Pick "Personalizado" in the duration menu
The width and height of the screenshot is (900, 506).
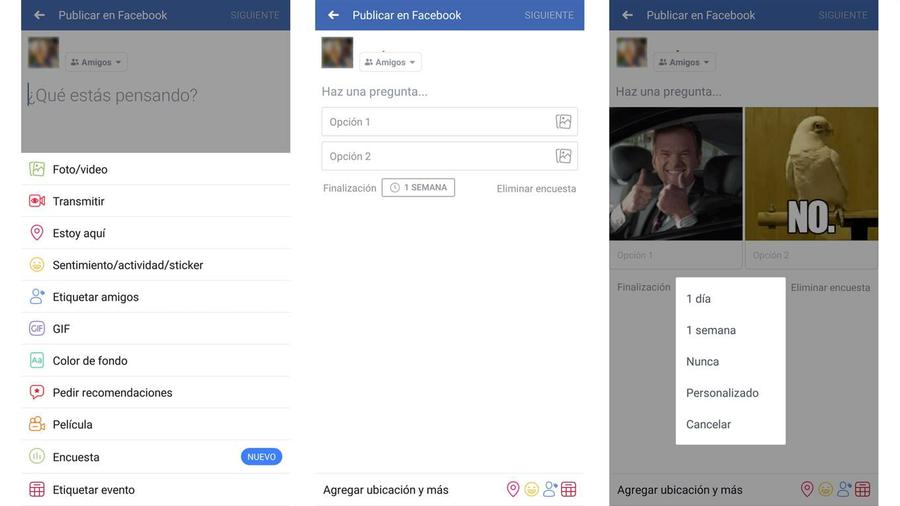[x=722, y=393]
